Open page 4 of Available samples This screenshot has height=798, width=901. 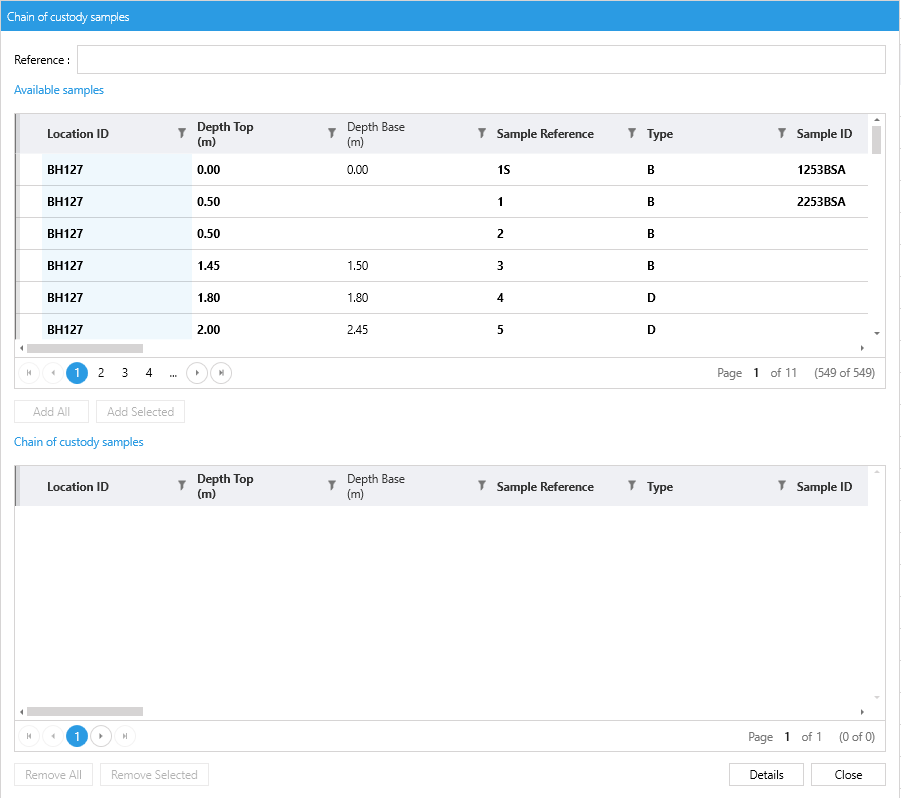pos(149,373)
